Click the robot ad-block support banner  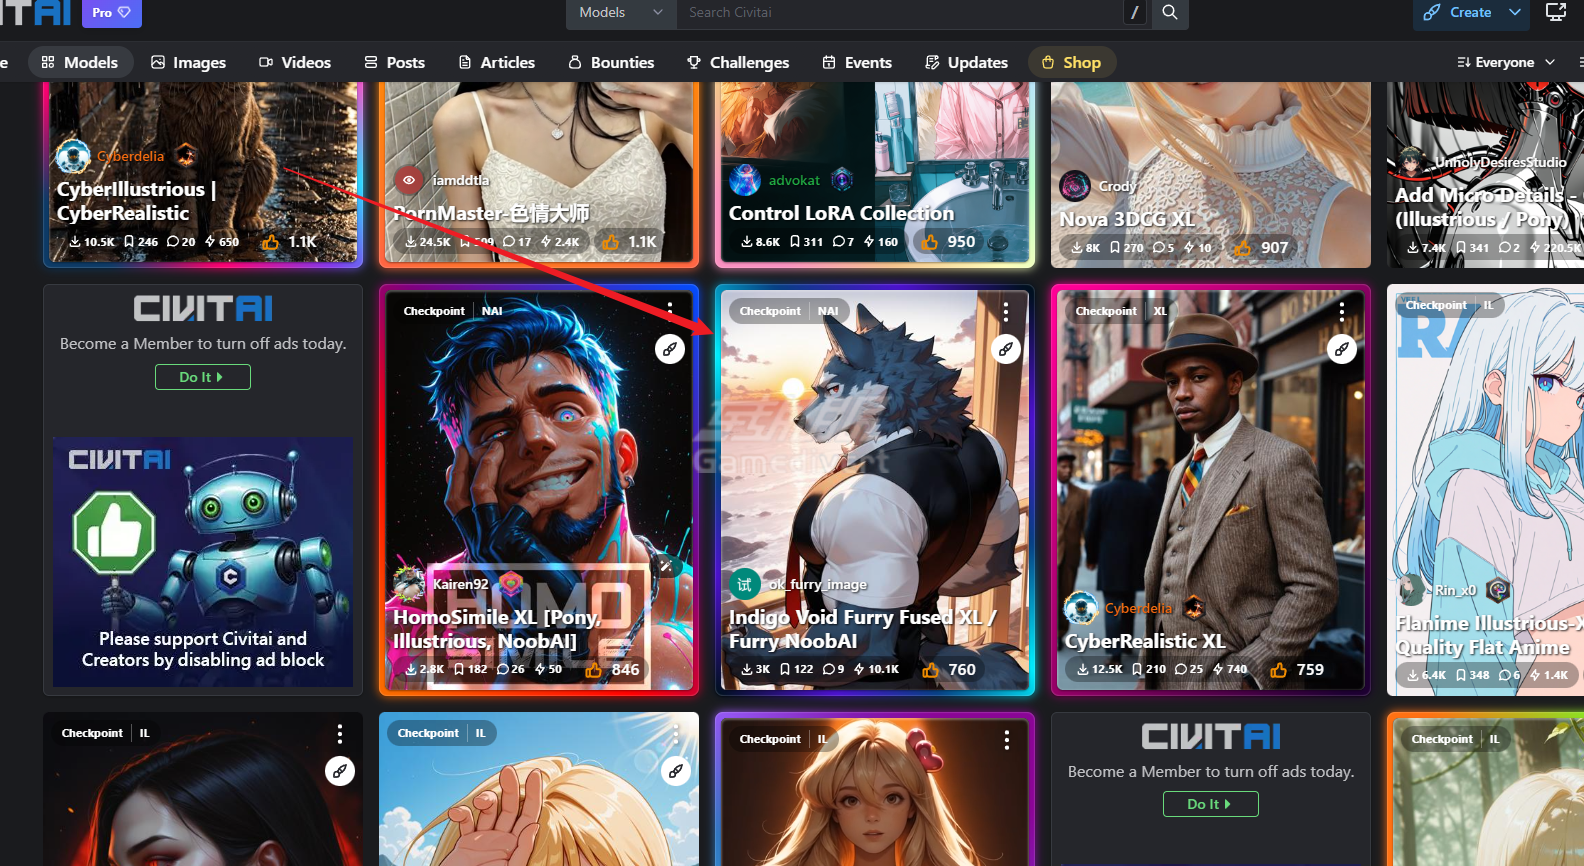coord(203,562)
